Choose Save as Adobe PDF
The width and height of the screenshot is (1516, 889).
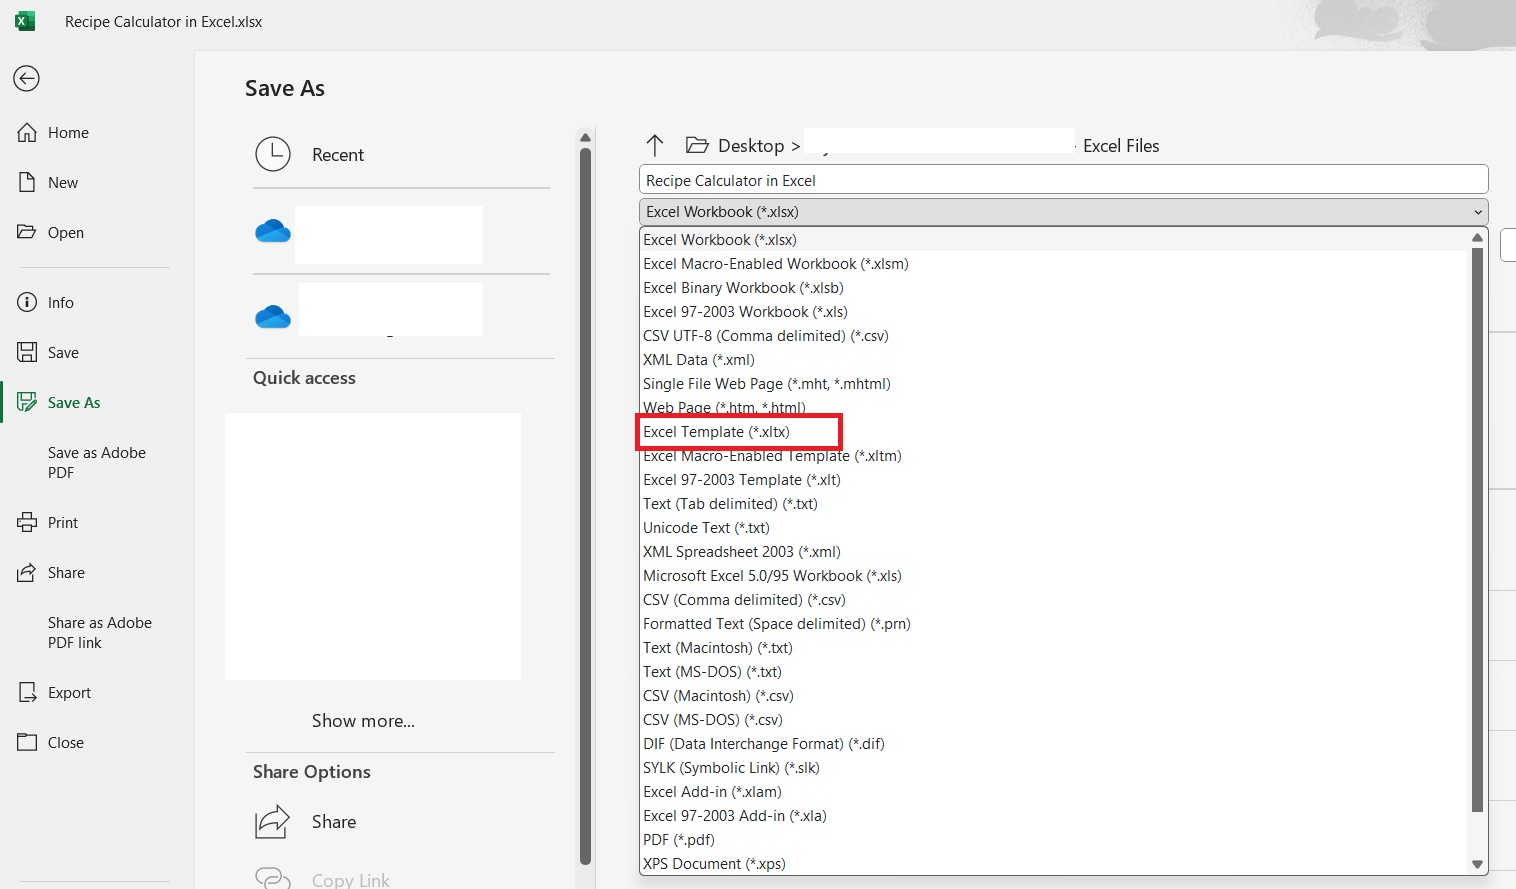pyautogui.click(x=97, y=462)
